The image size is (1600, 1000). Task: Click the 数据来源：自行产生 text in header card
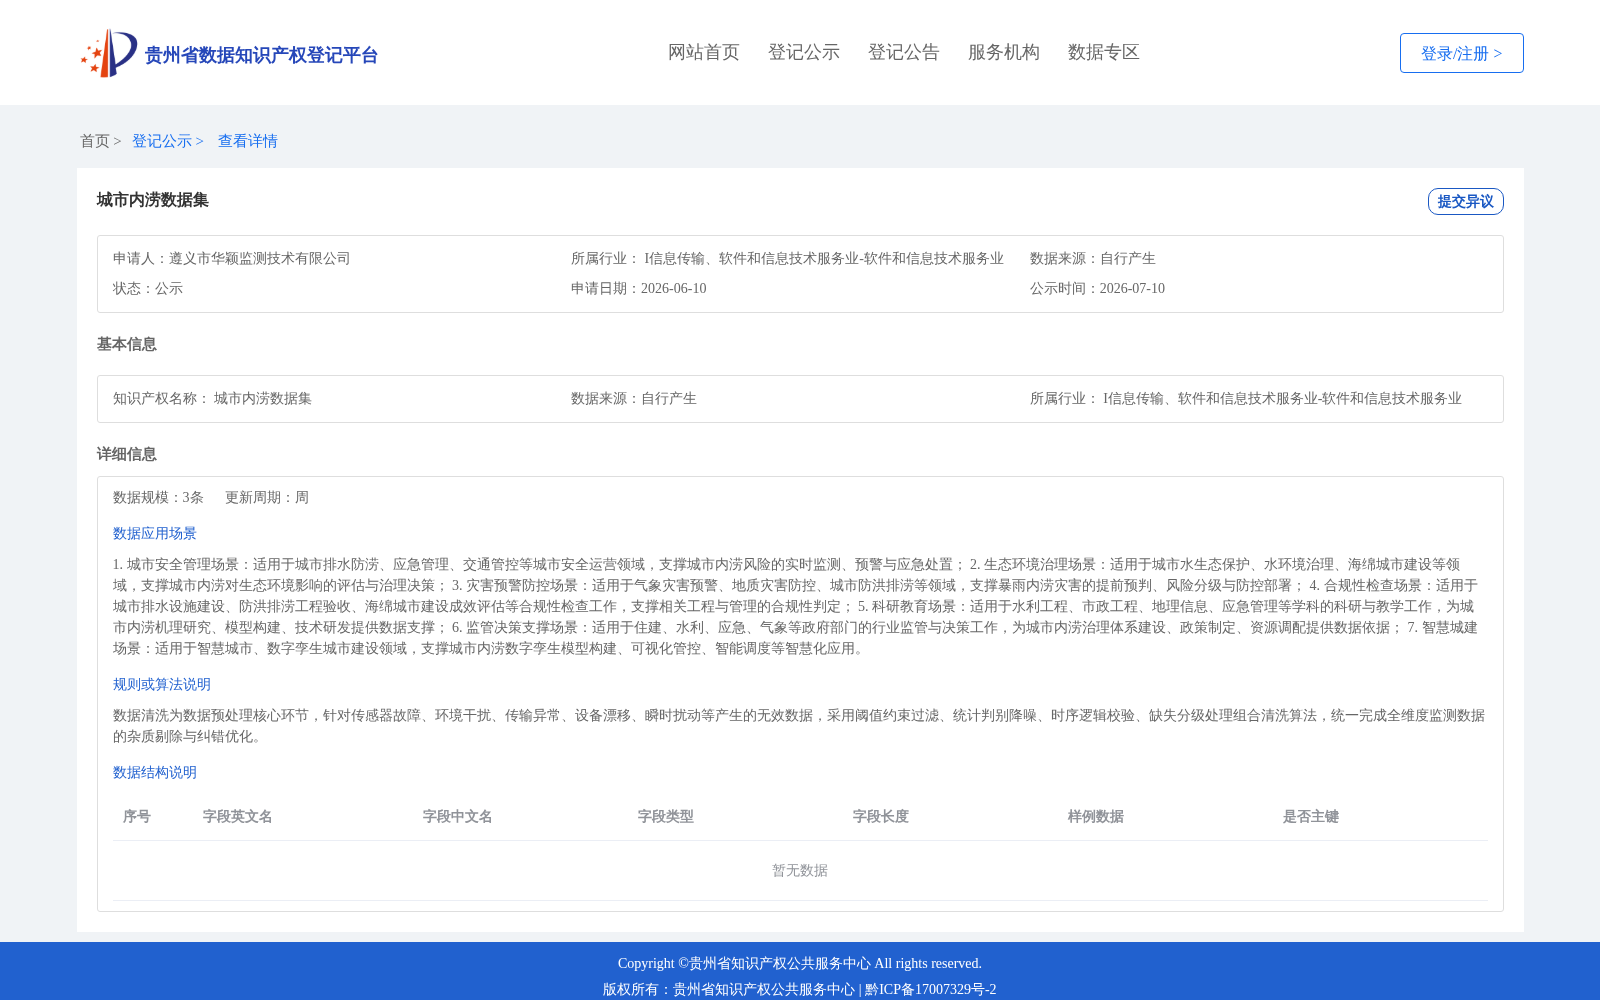[1093, 258]
